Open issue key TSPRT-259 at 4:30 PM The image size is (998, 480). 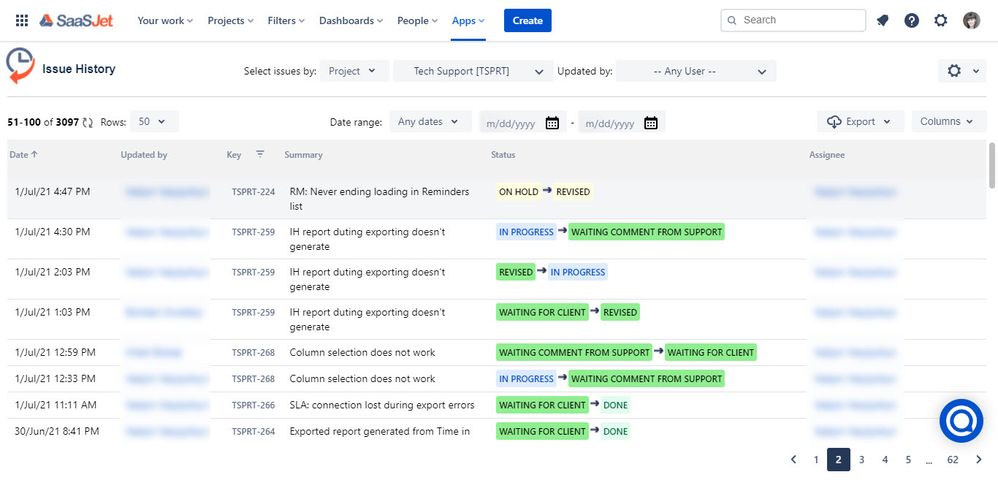(x=253, y=232)
